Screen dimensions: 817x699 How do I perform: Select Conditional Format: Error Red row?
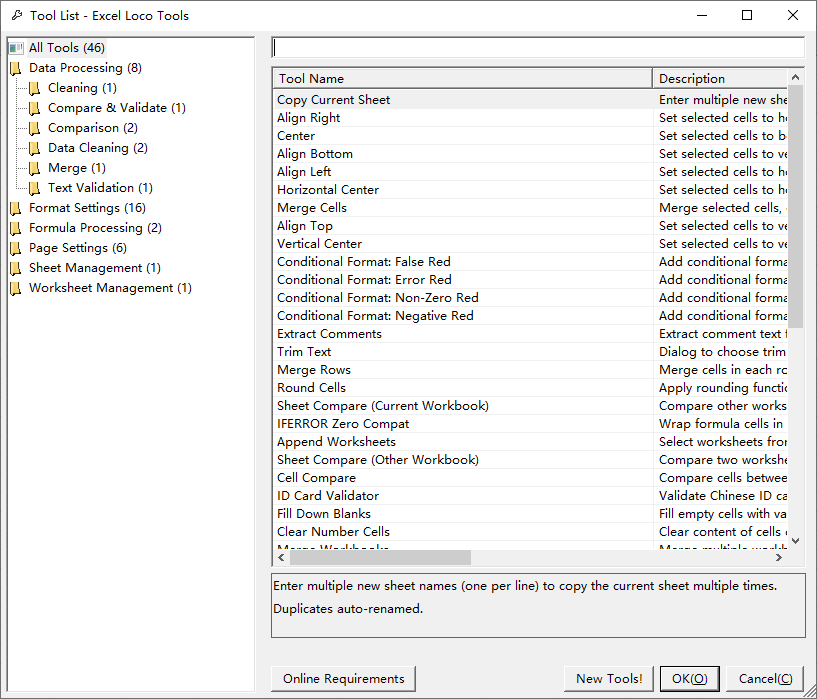tap(530, 280)
